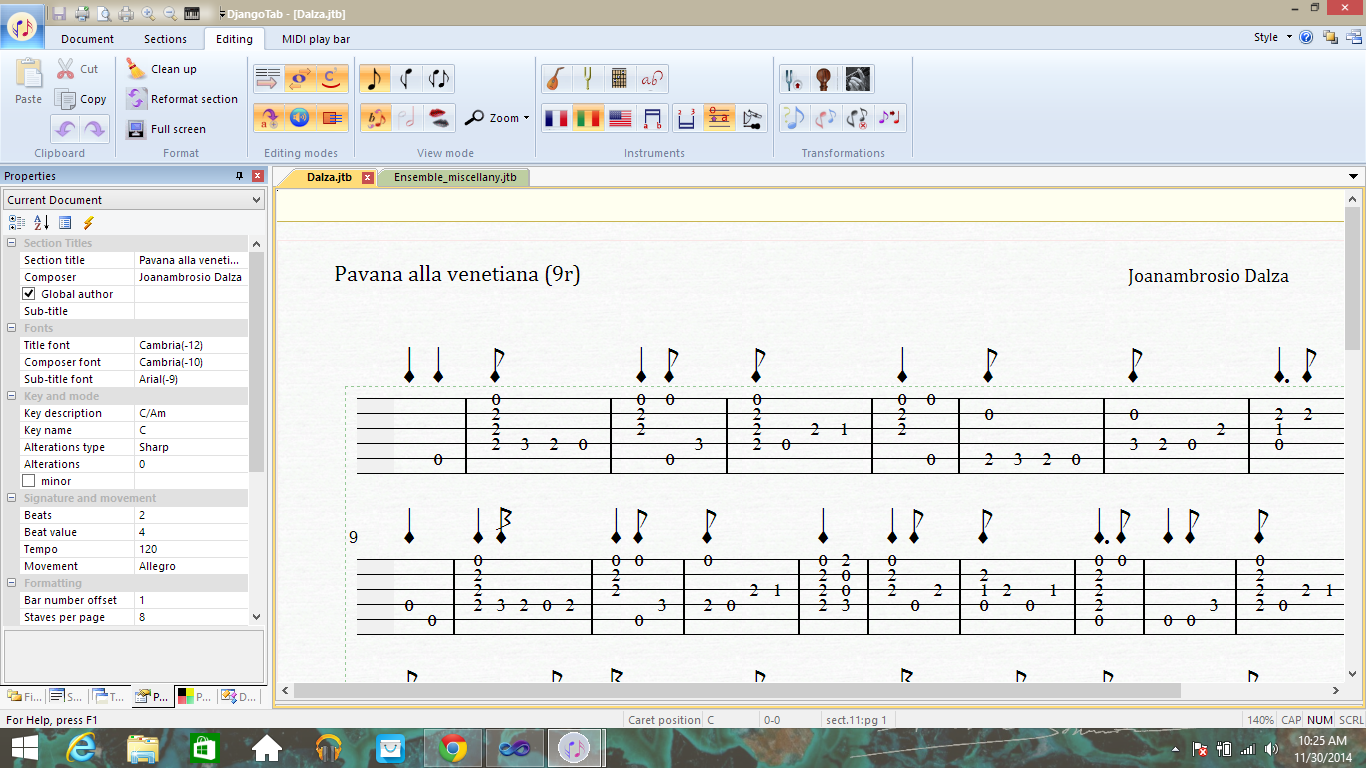Click the Clean up broom icon

pos(136,69)
